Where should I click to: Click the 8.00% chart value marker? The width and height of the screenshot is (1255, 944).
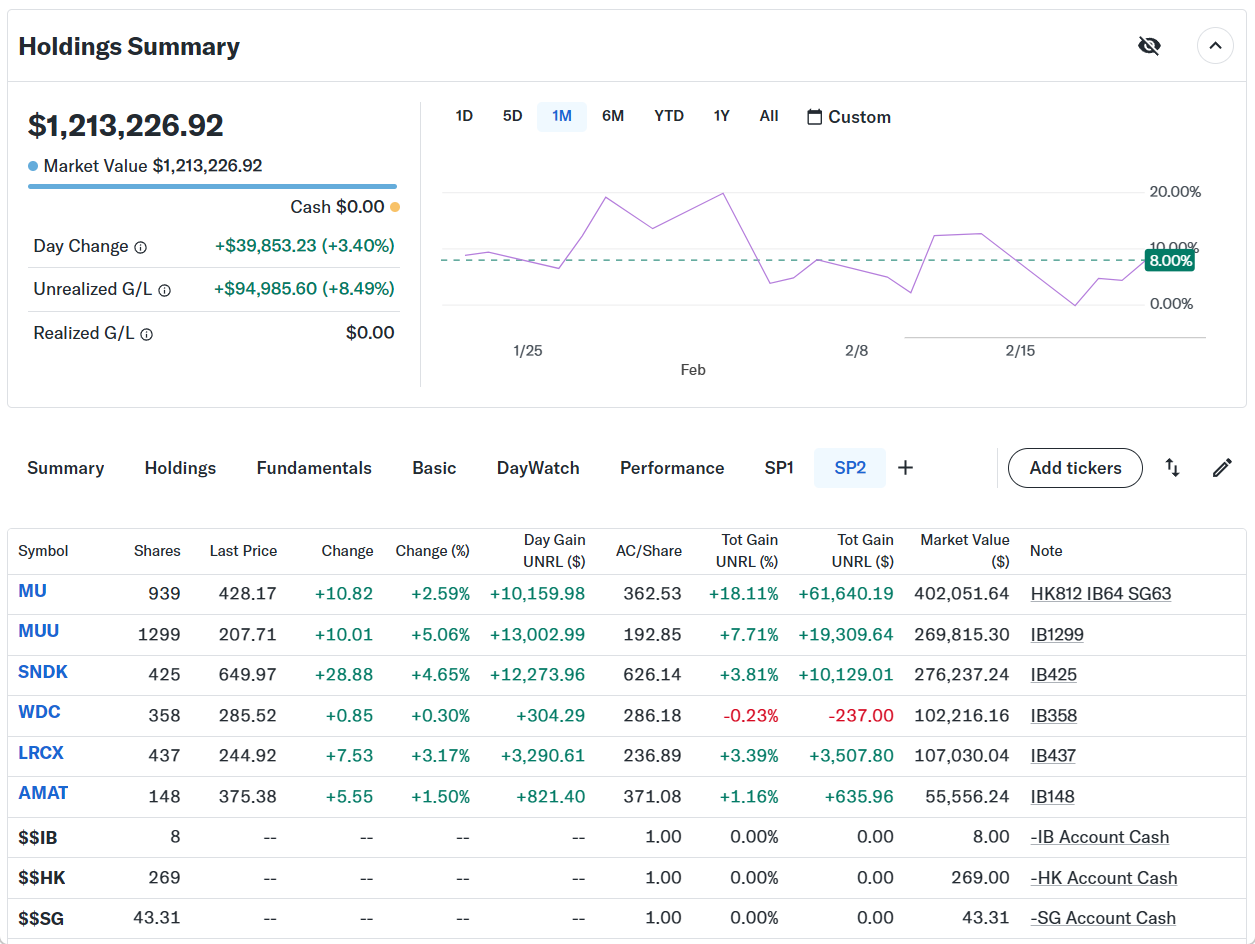pos(1170,261)
